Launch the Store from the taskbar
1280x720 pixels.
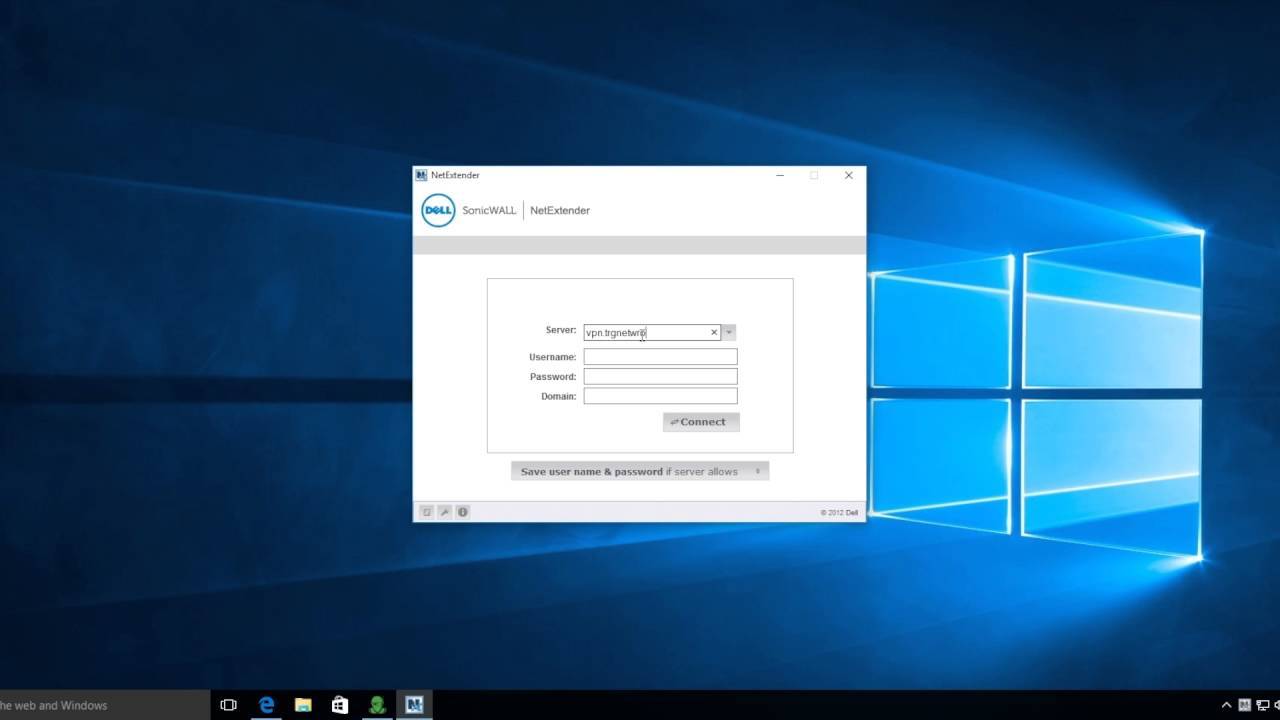point(340,705)
